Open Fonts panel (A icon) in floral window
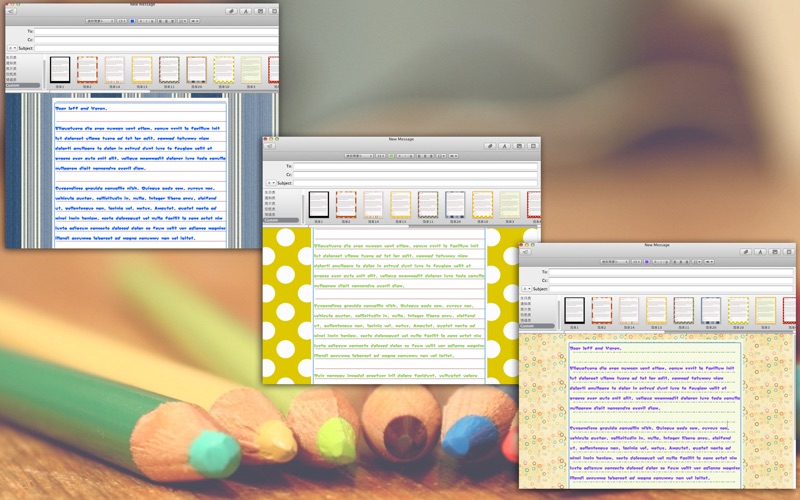The width and height of the screenshot is (800, 500). (x=760, y=252)
